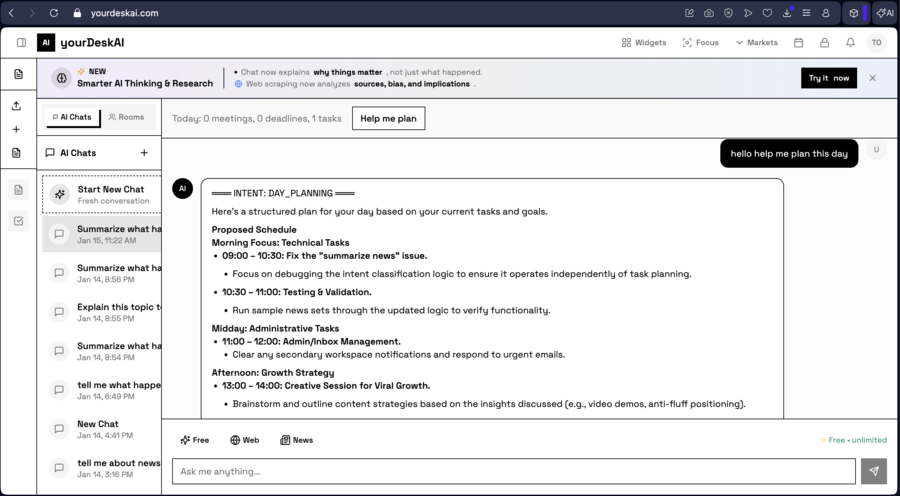Screen dimensions: 900x496
Task: Click the Help me plan button
Action: (x=388, y=118)
